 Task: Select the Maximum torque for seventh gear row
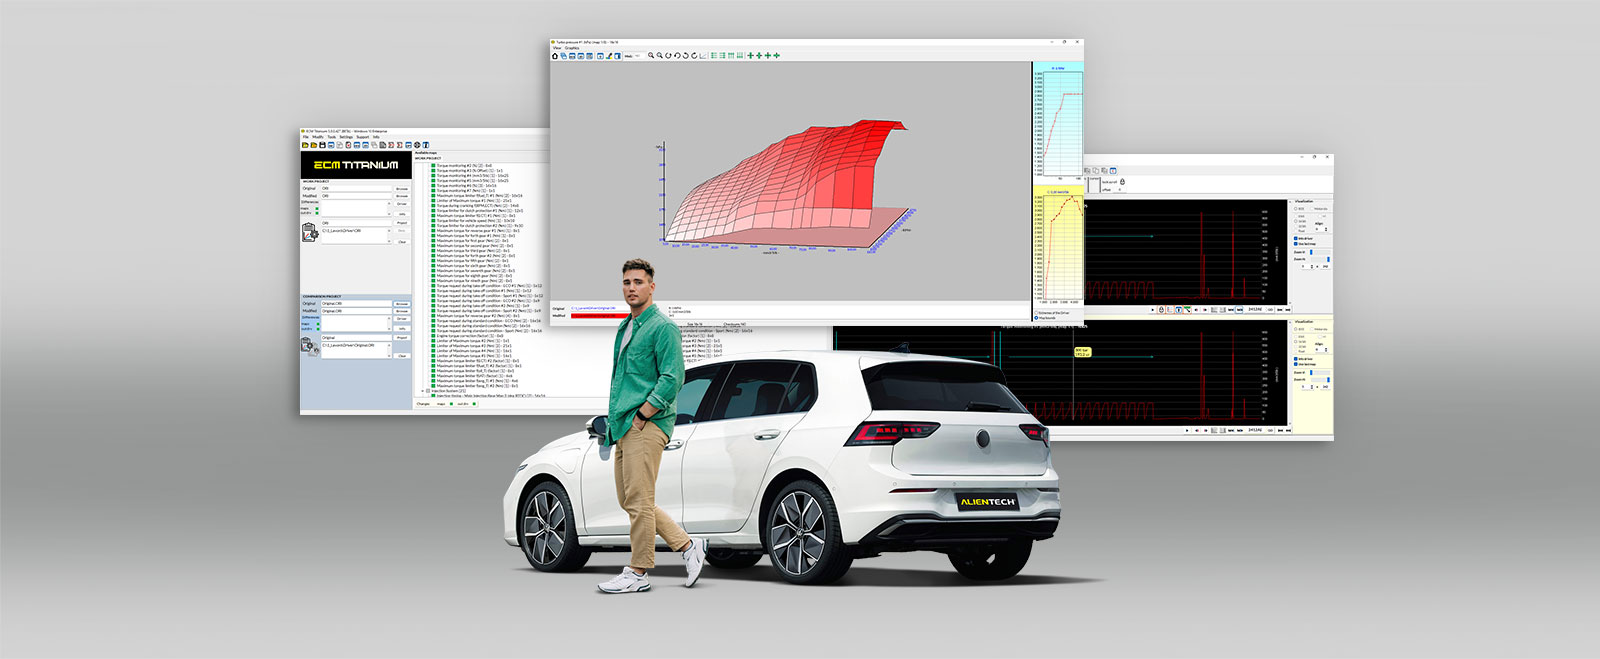(x=476, y=271)
